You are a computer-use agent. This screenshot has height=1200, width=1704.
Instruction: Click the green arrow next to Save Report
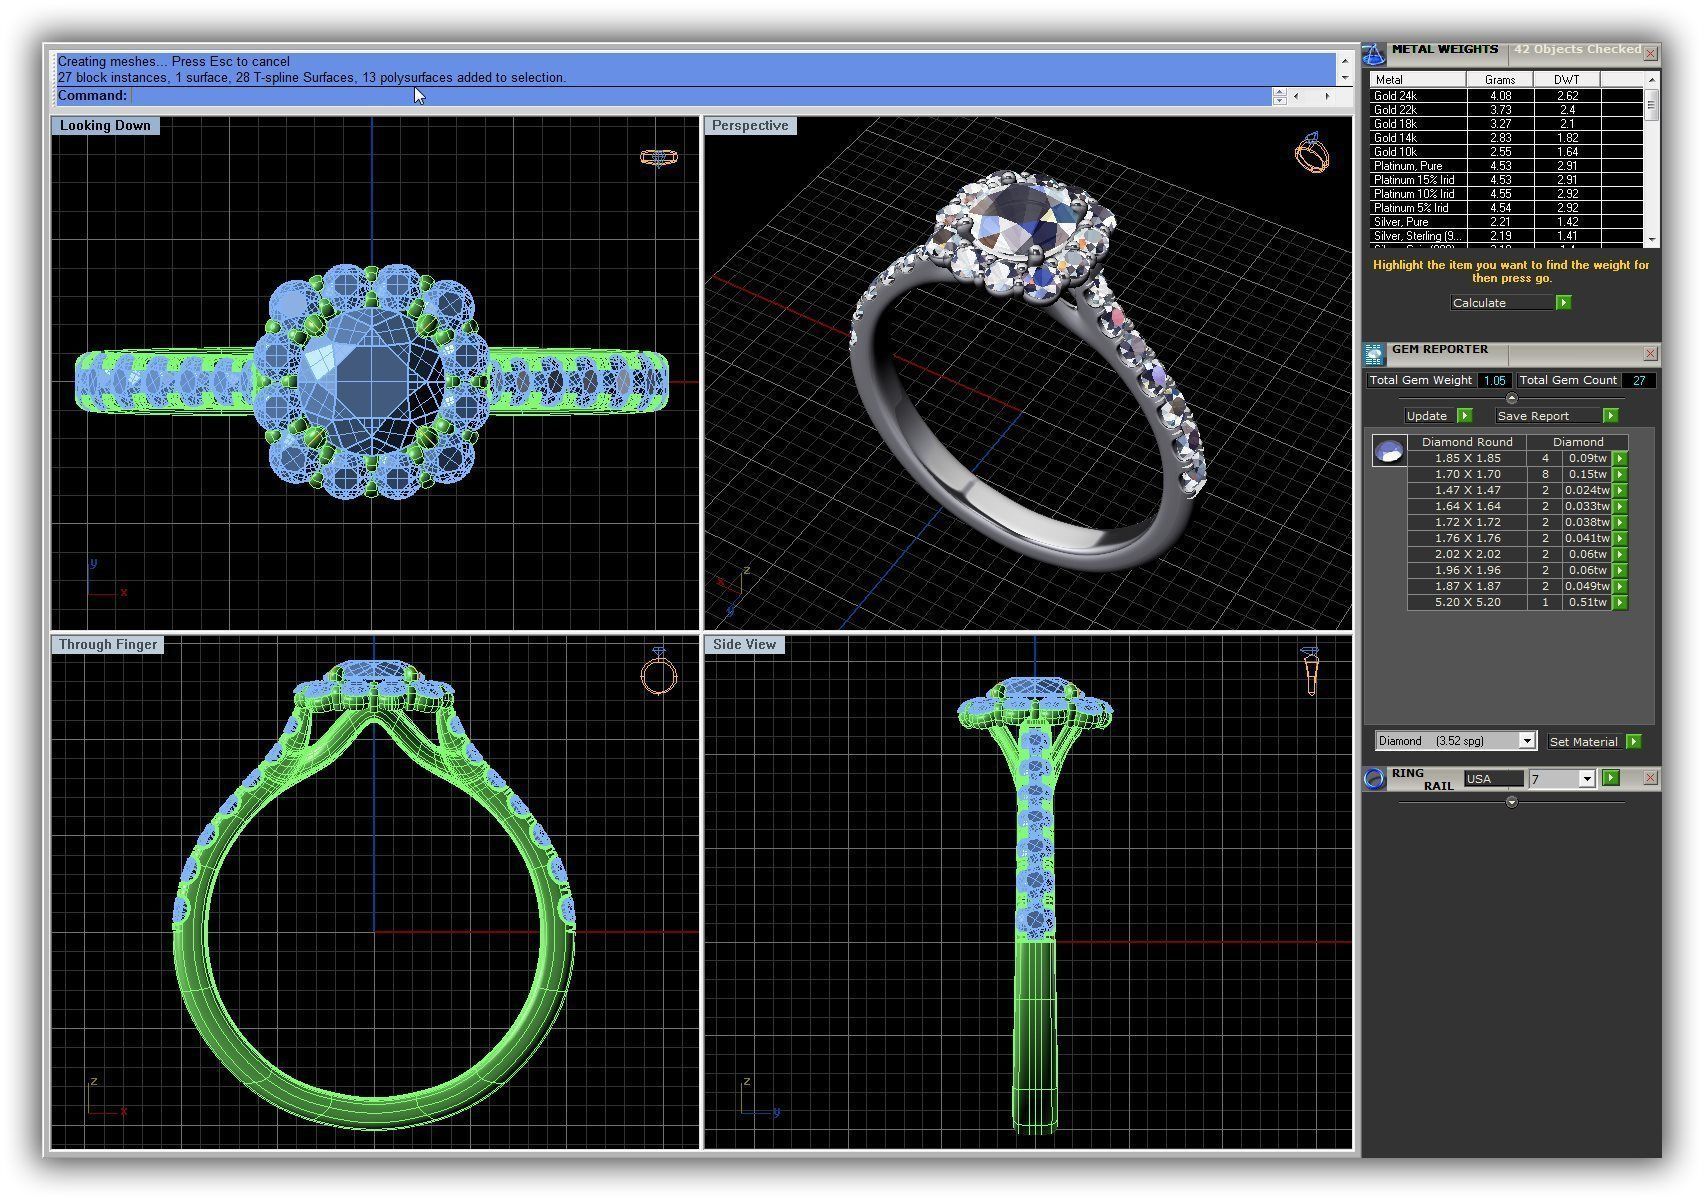[1610, 416]
